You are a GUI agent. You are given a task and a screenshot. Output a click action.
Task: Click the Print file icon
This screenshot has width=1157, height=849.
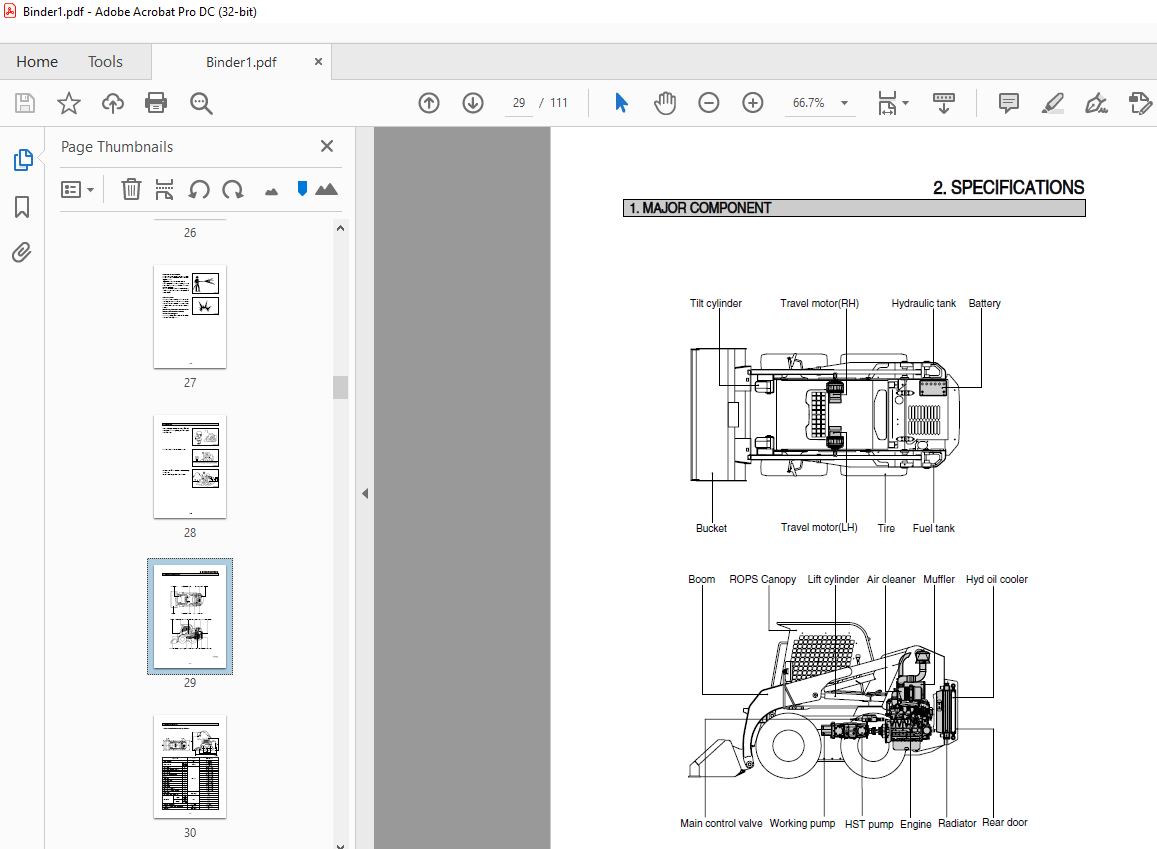pyautogui.click(x=155, y=103)
